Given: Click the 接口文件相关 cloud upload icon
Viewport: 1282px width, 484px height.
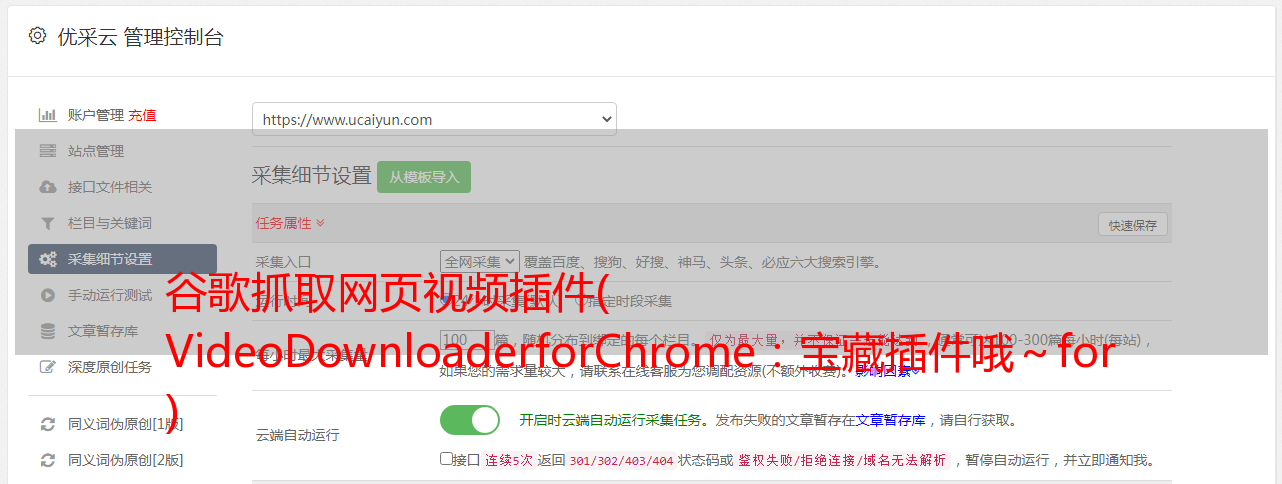Looking at the screenshot, I should coord(47,187).
